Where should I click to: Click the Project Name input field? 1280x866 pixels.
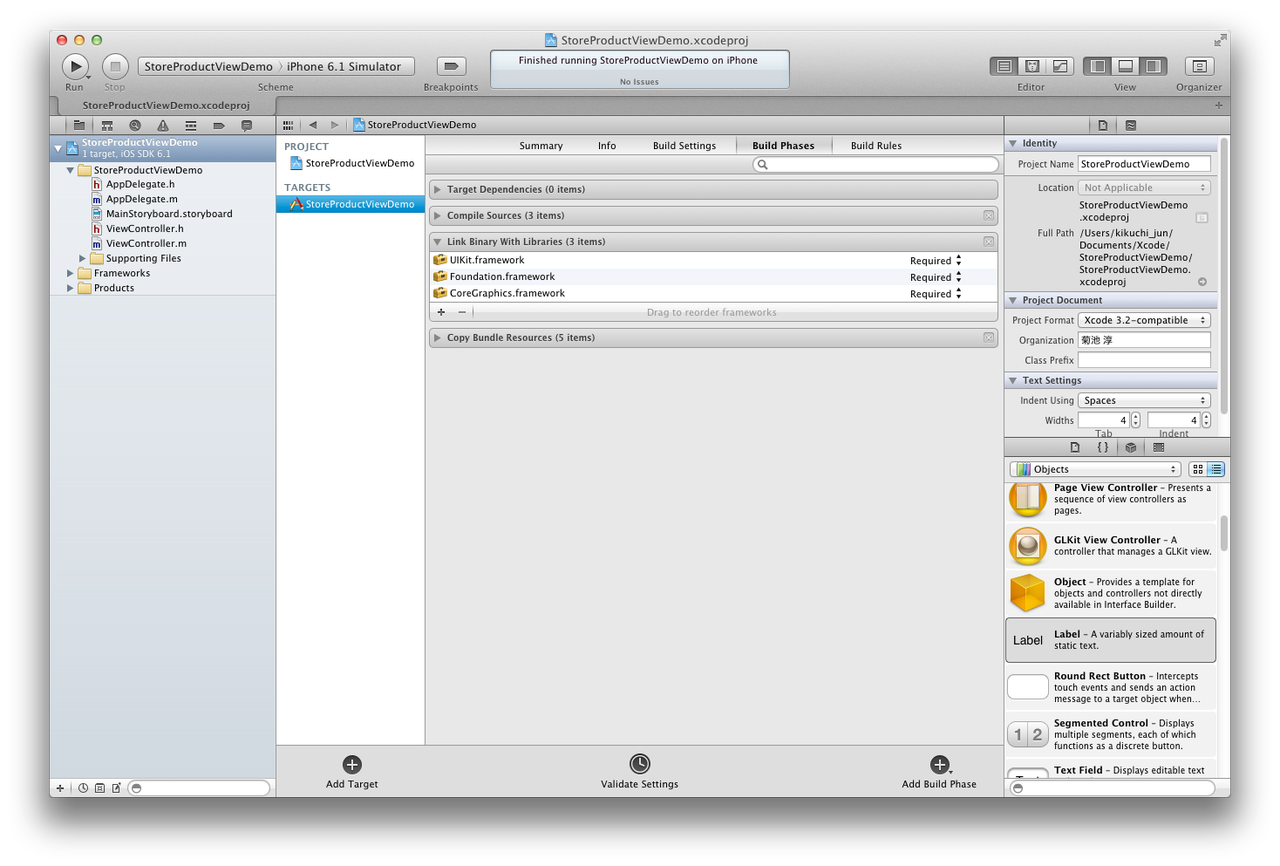pos(1144,164)
